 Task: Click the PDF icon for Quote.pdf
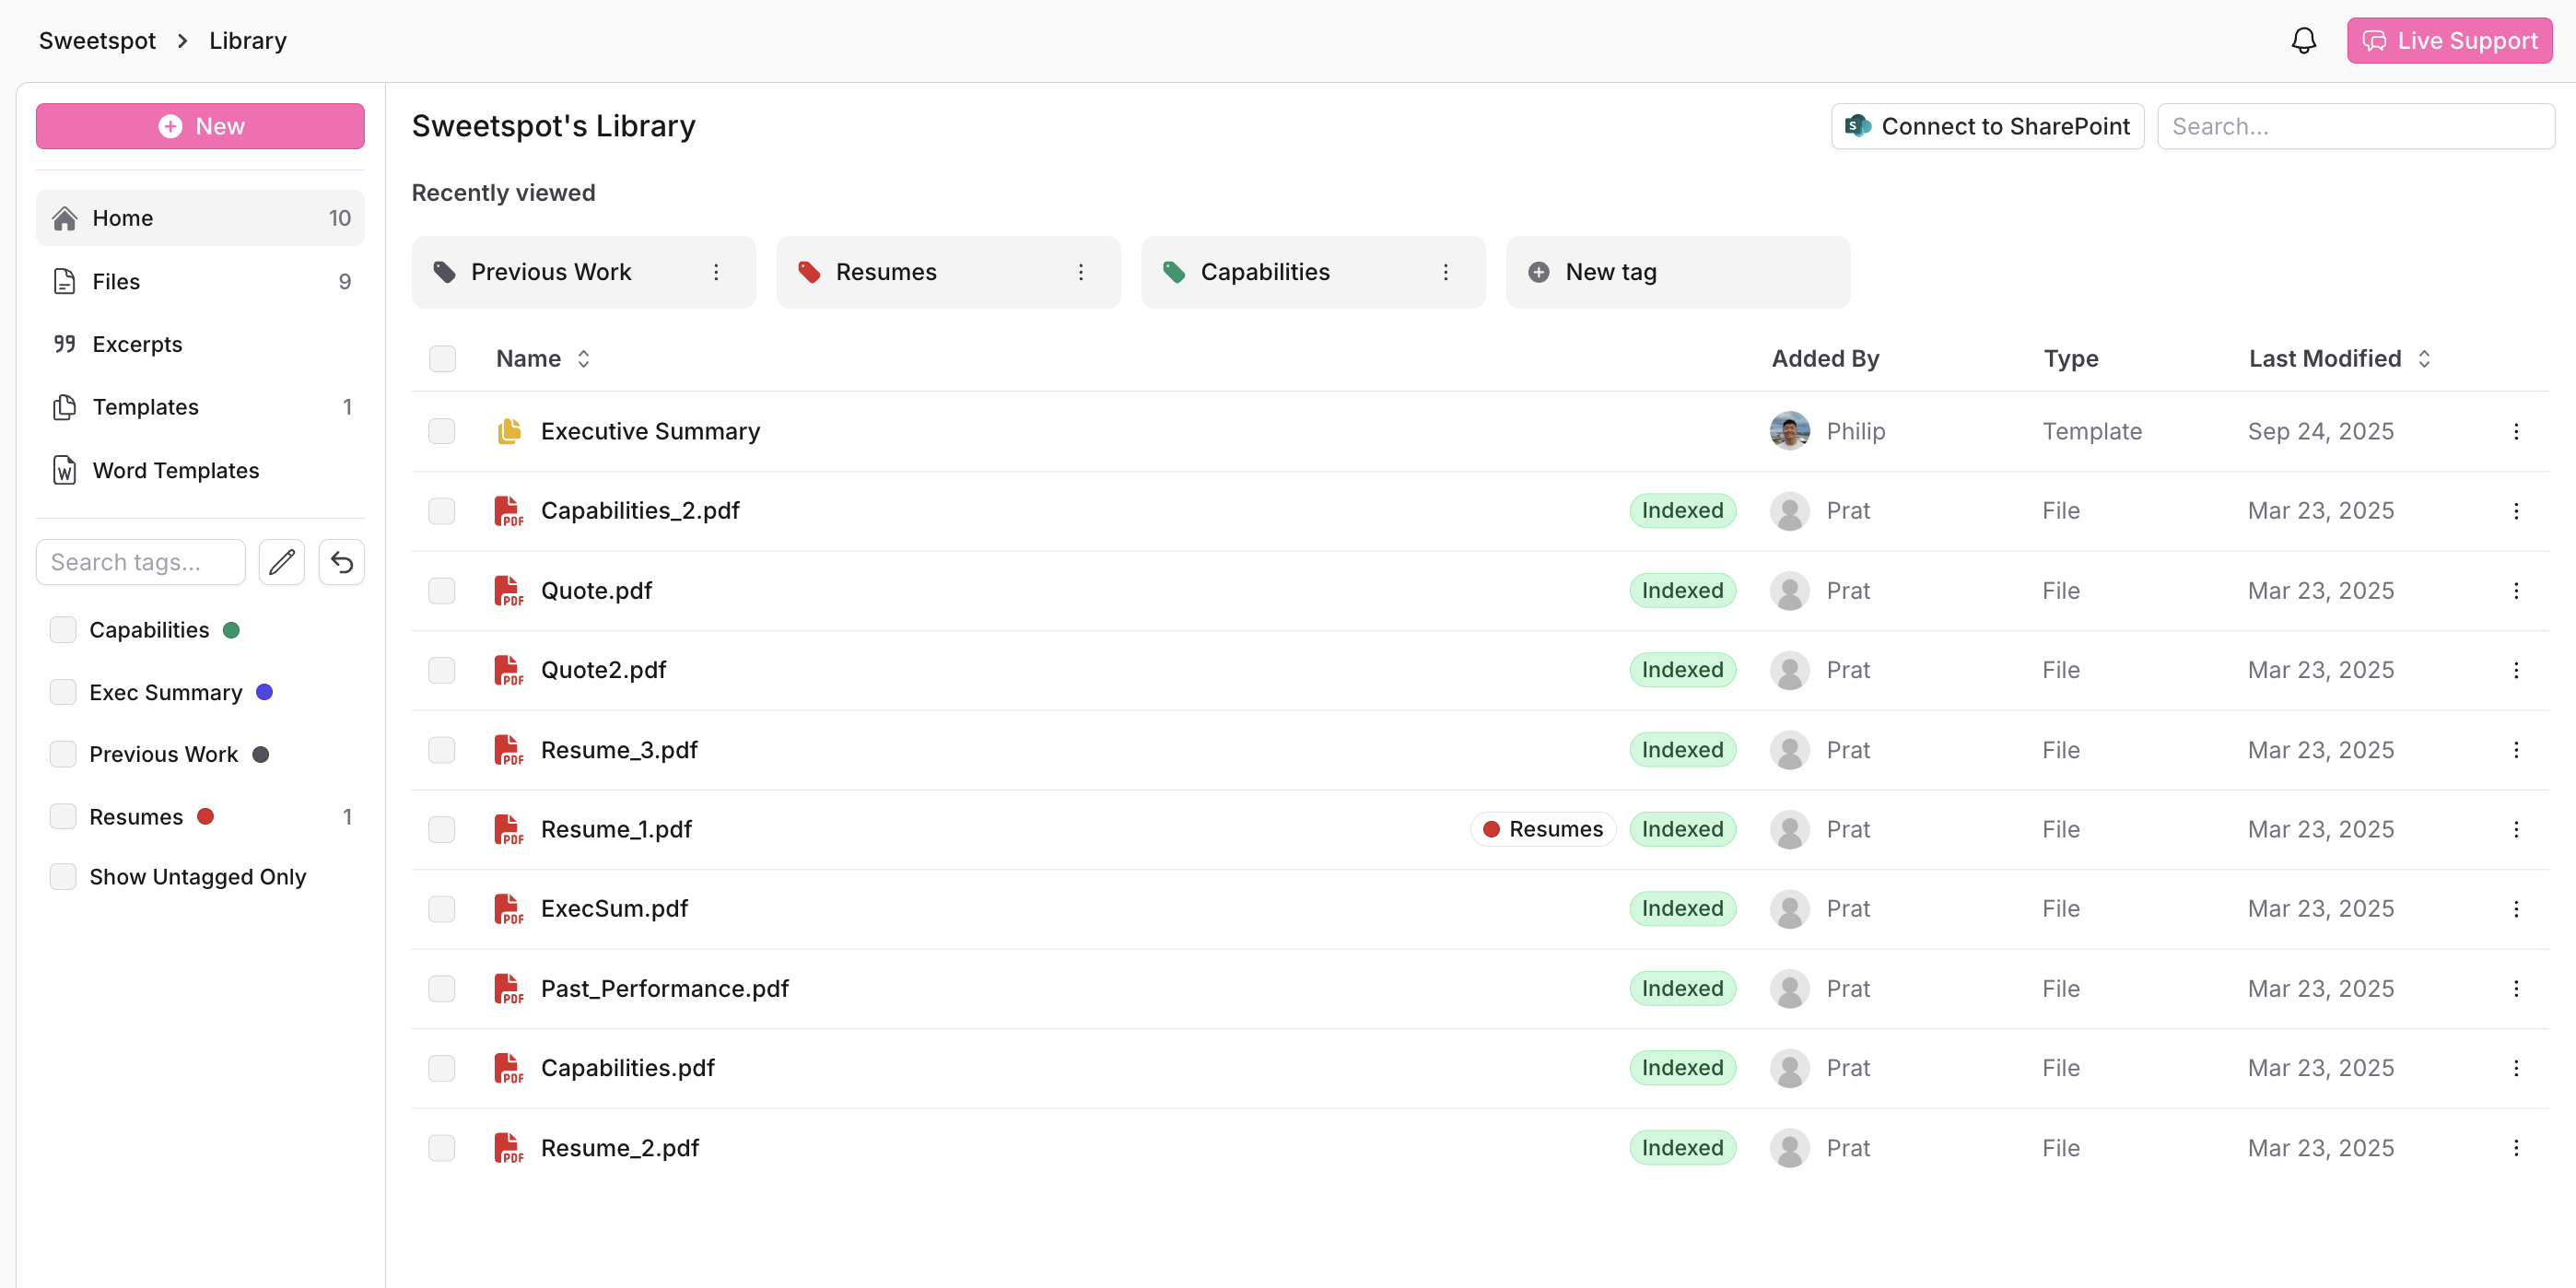pyautogui.click(x=509, y=591)
